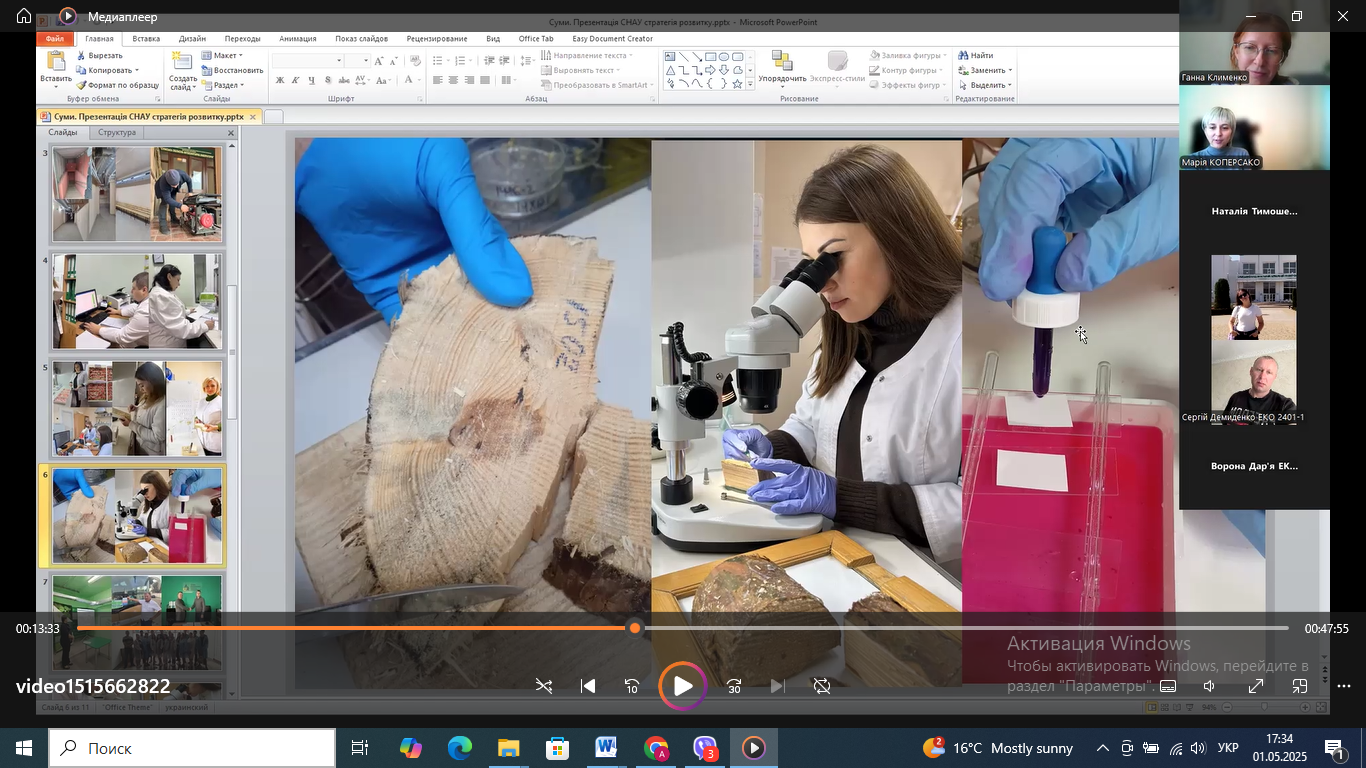Go to the previous track
1366x768 pixels.
coord(588,686)
